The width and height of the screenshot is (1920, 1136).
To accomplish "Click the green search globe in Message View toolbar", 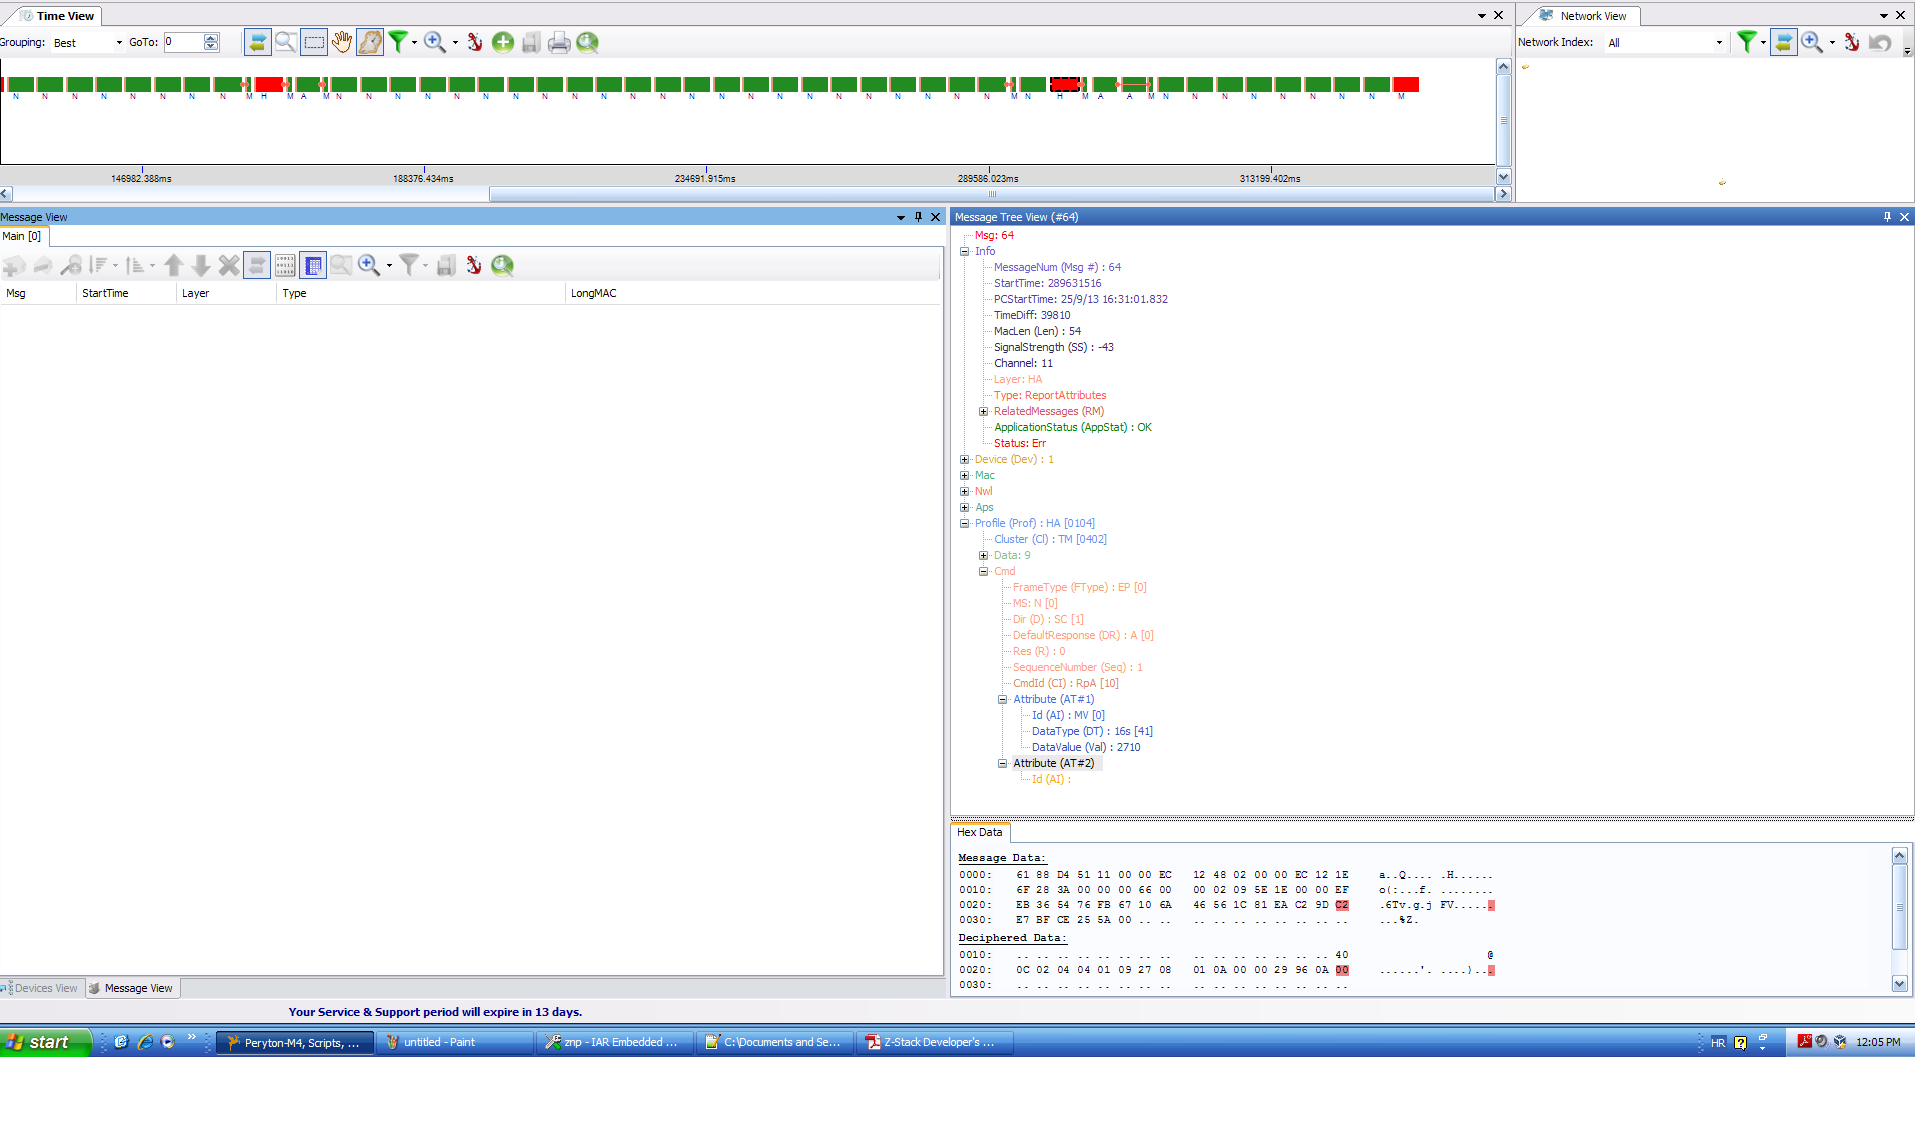I will point(502,265).
